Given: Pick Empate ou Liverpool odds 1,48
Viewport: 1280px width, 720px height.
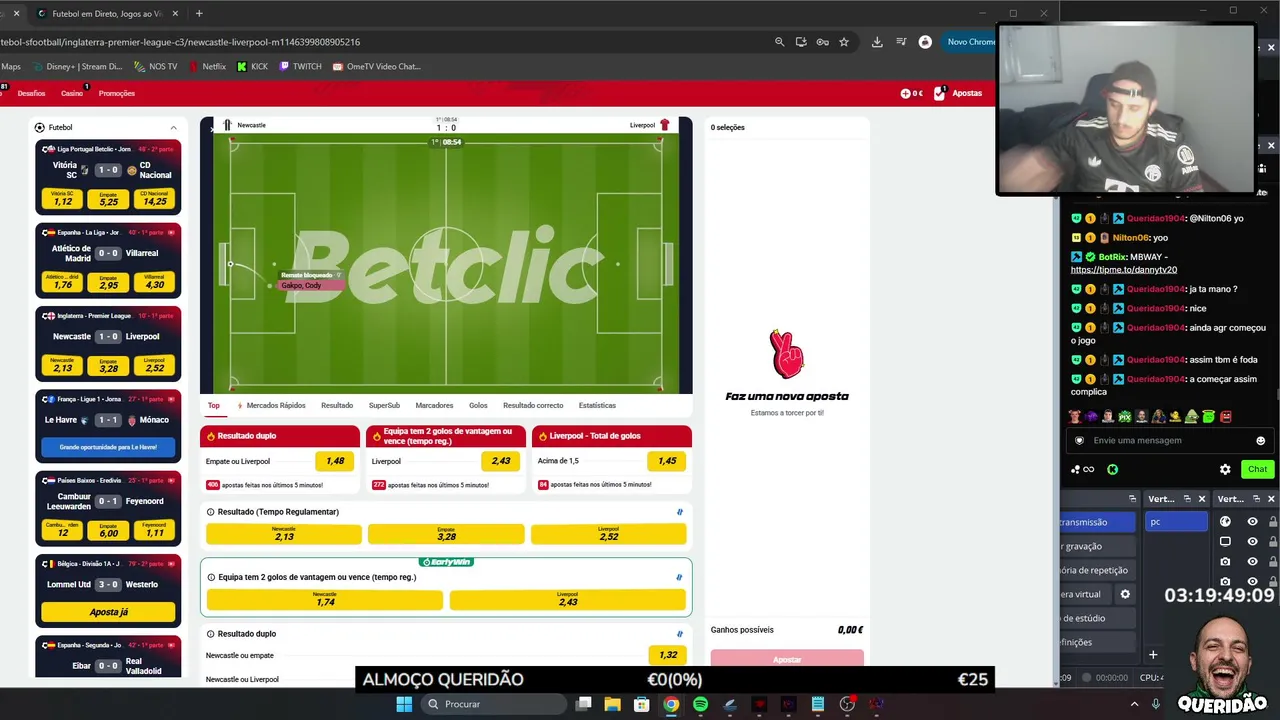Looking at the screenshot, I should (x=335, y=461).
